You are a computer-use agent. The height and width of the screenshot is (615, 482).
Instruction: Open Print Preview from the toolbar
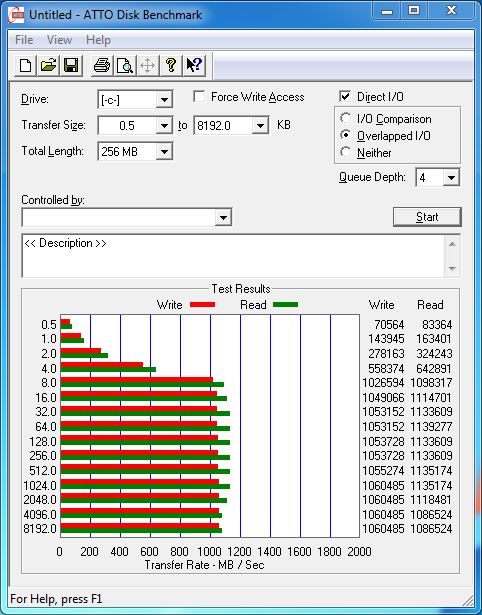click(125, 65)
